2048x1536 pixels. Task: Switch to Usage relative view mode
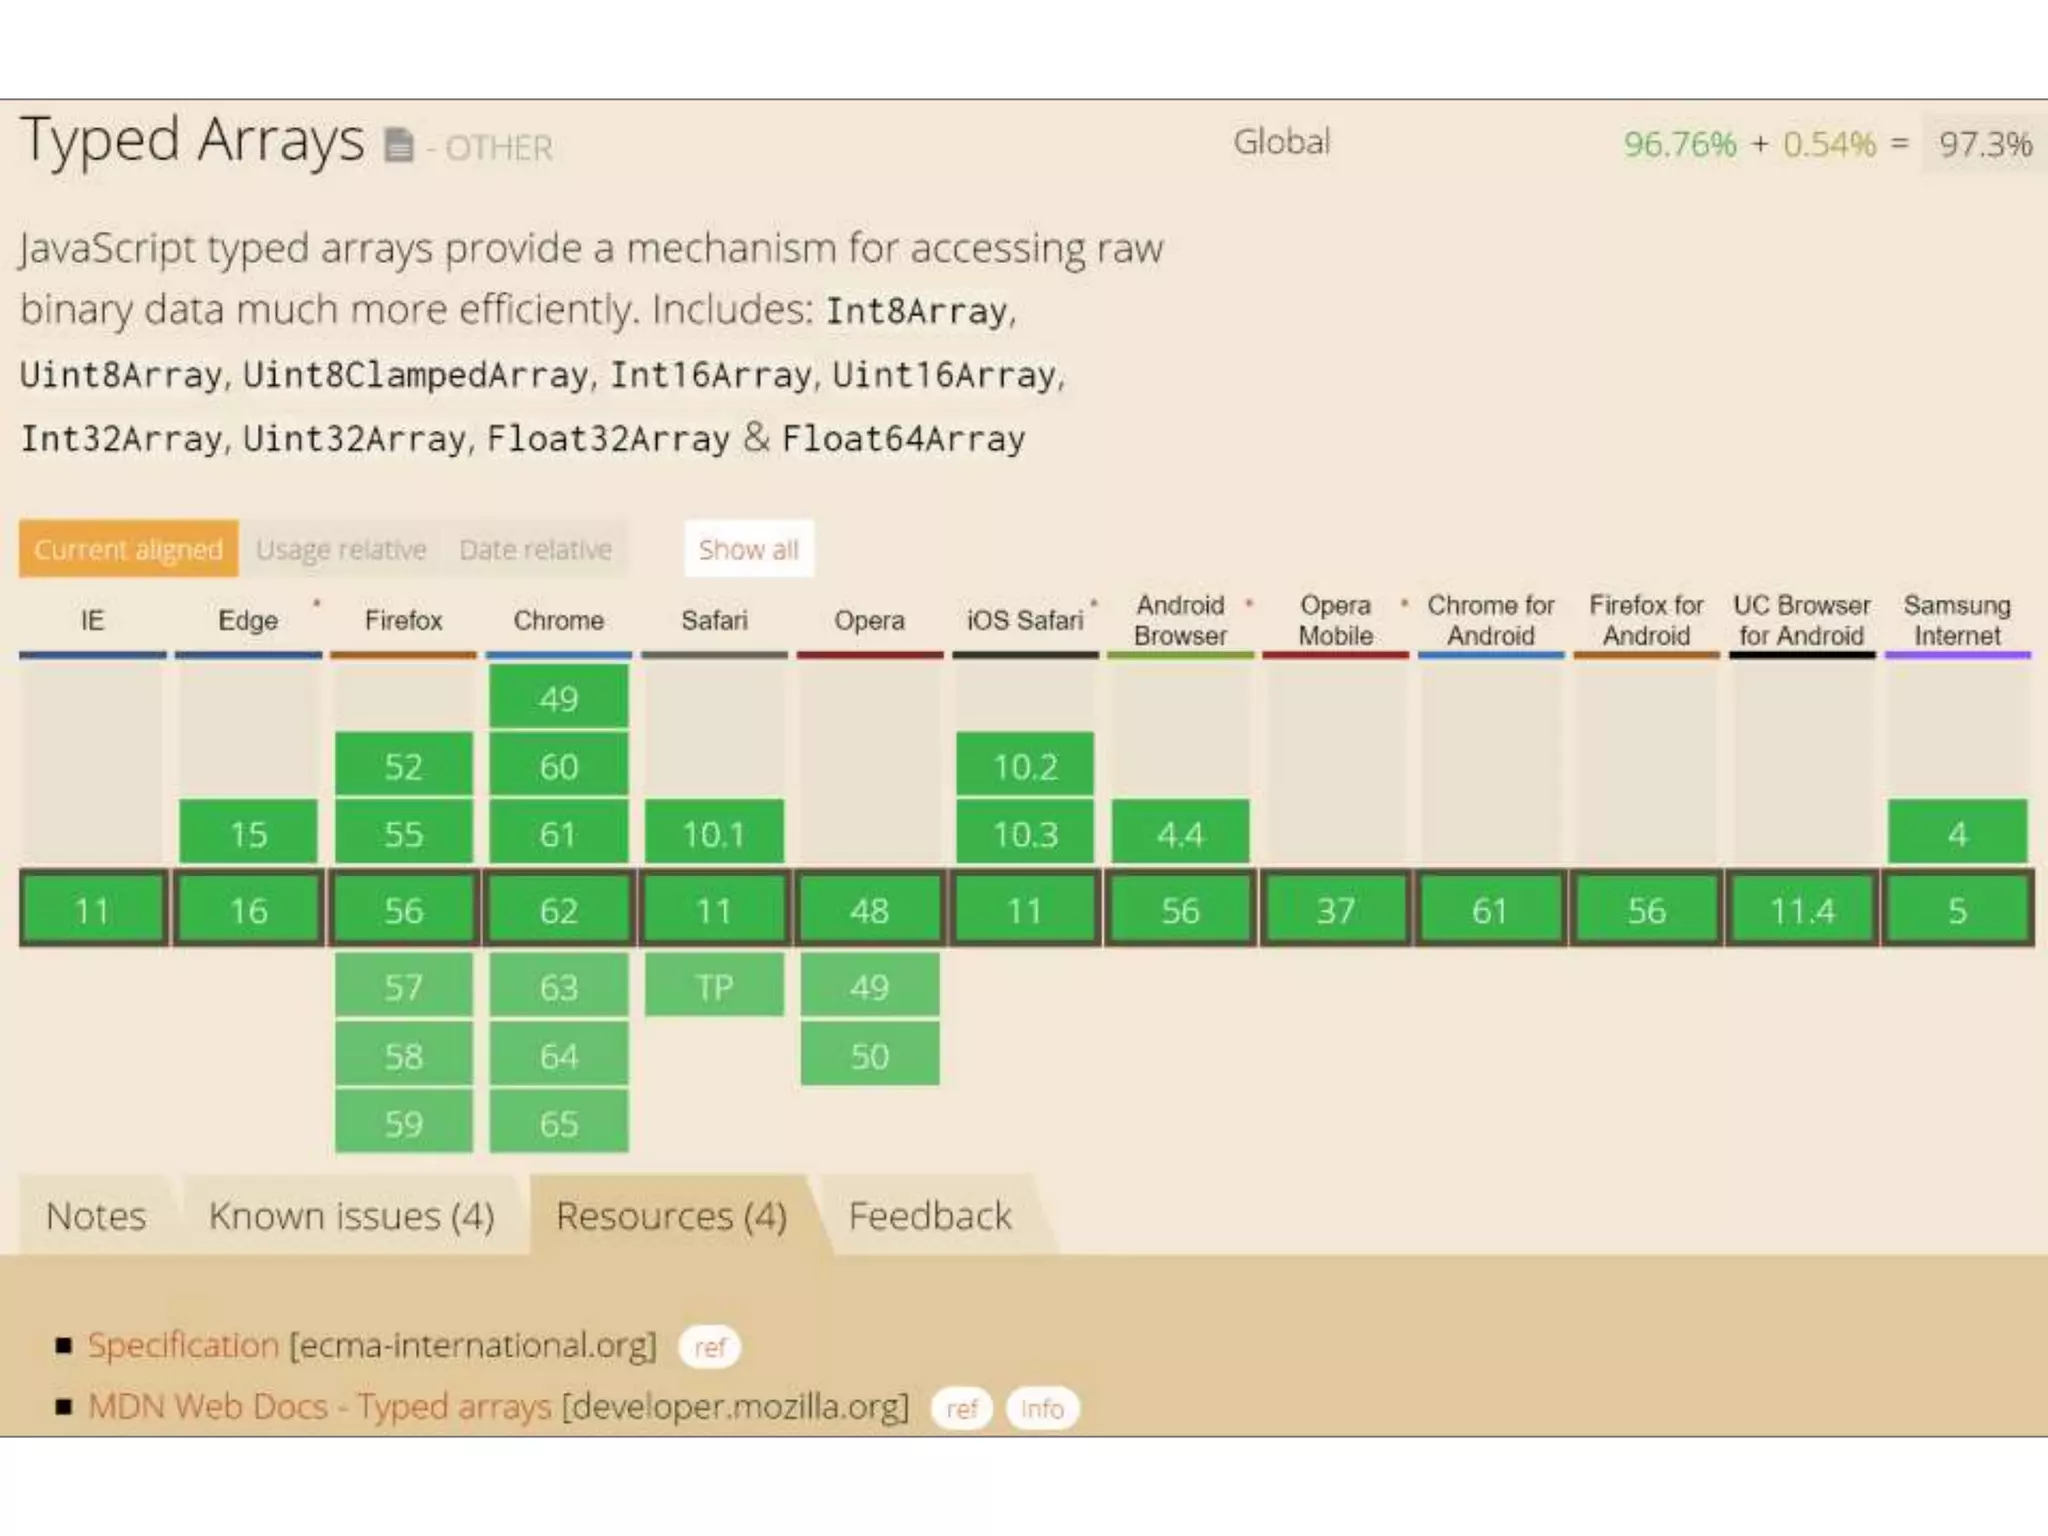click(x=341, y=549)
